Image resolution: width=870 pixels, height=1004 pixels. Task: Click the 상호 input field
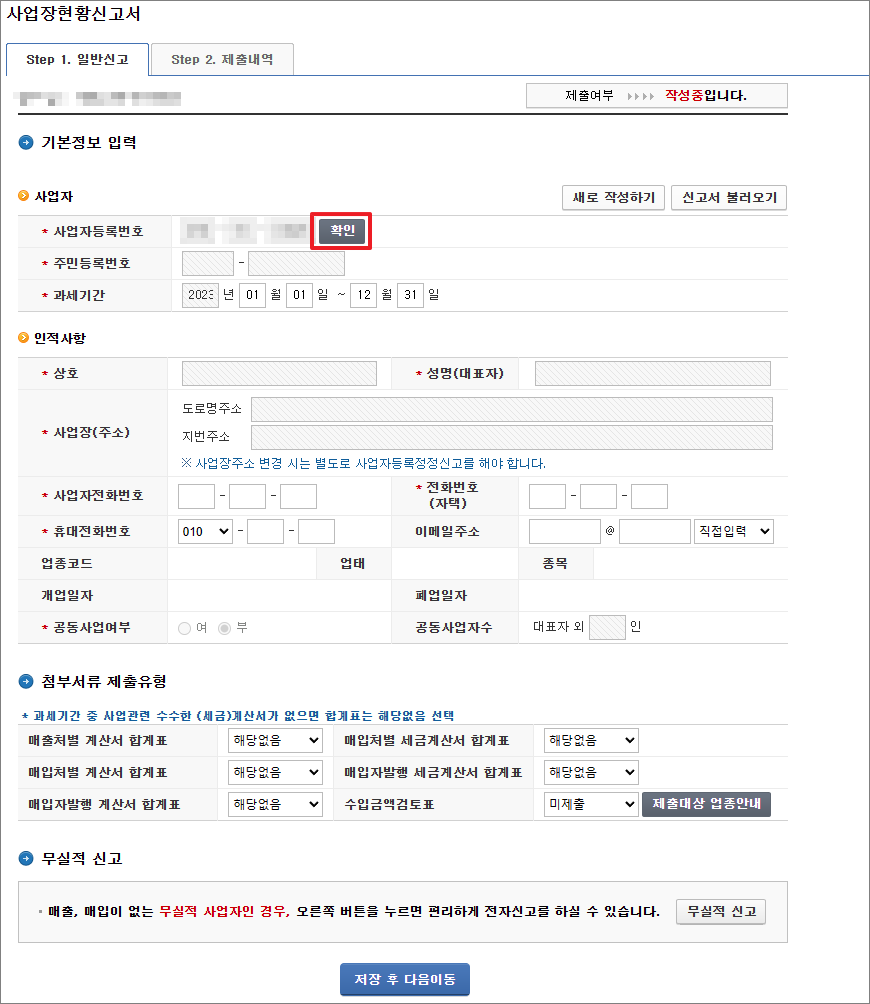point(279,374)
